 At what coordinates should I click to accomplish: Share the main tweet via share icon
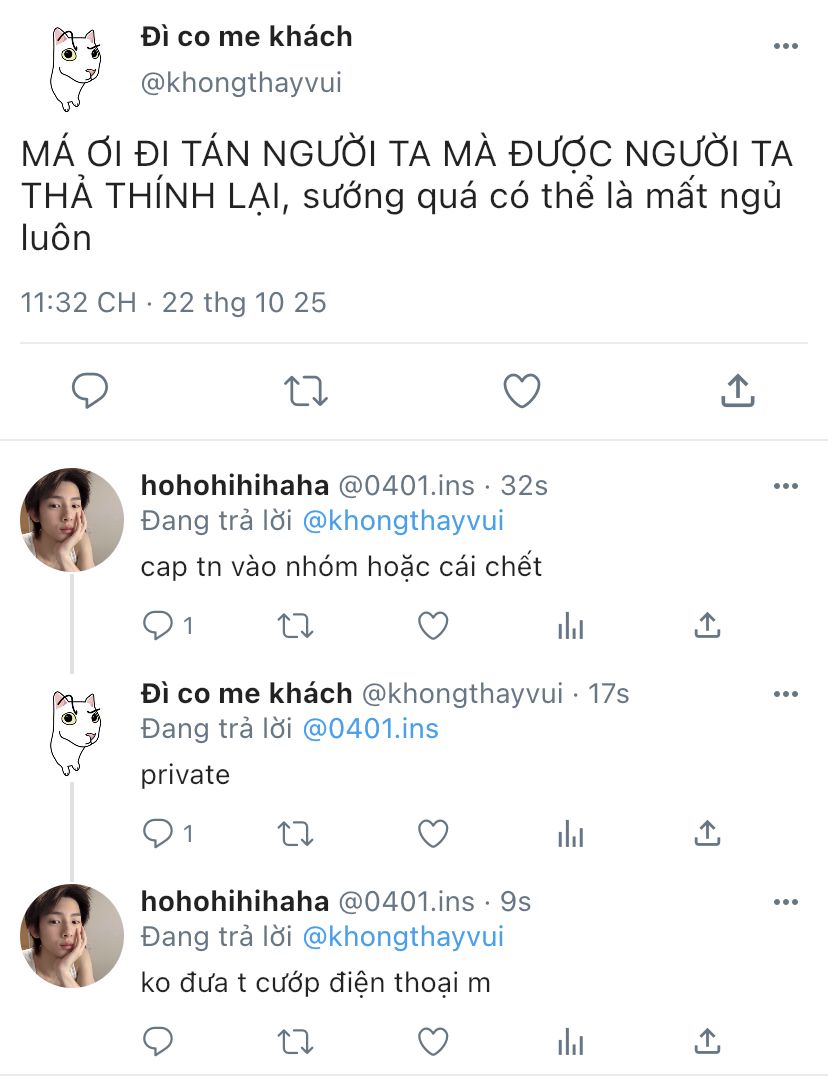coord(737,391)
